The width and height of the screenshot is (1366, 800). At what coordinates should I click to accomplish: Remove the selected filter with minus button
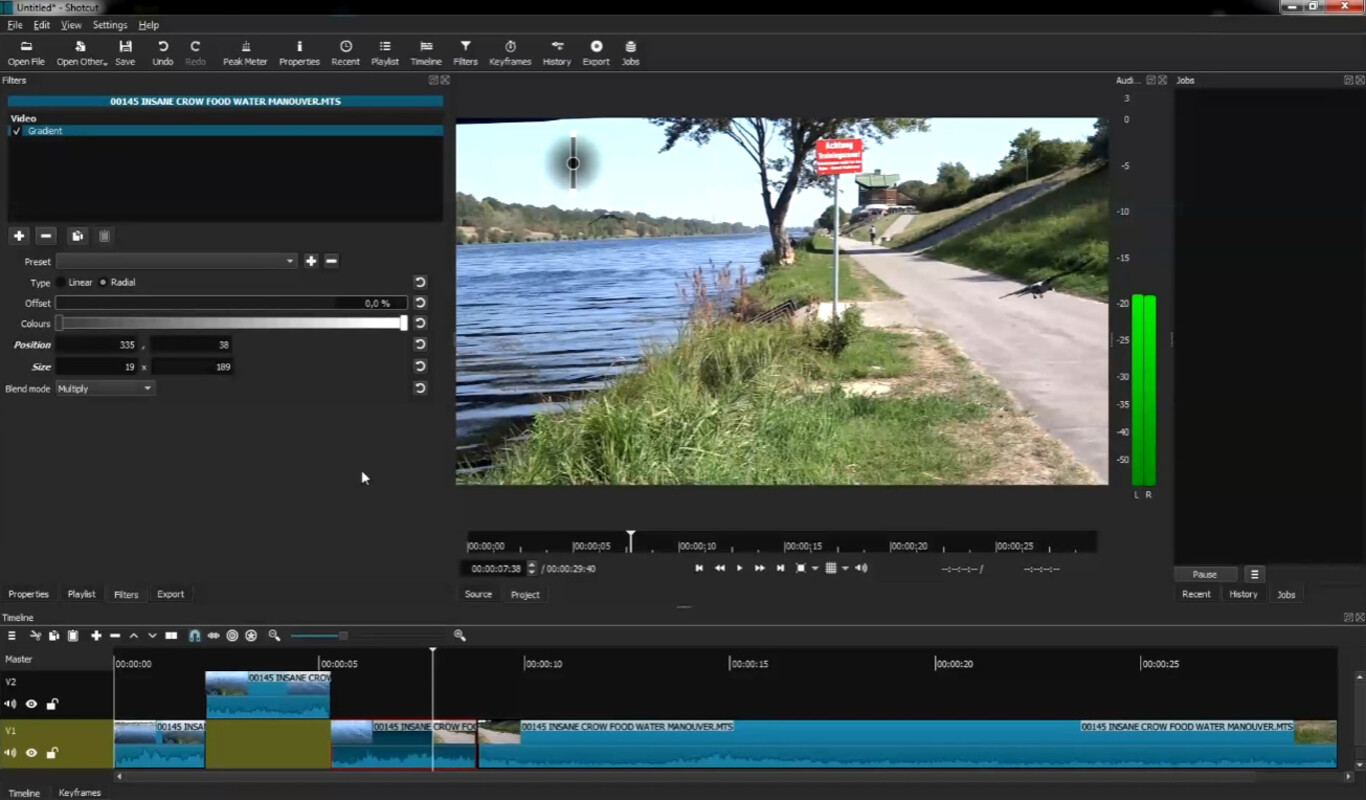[45, 236]
